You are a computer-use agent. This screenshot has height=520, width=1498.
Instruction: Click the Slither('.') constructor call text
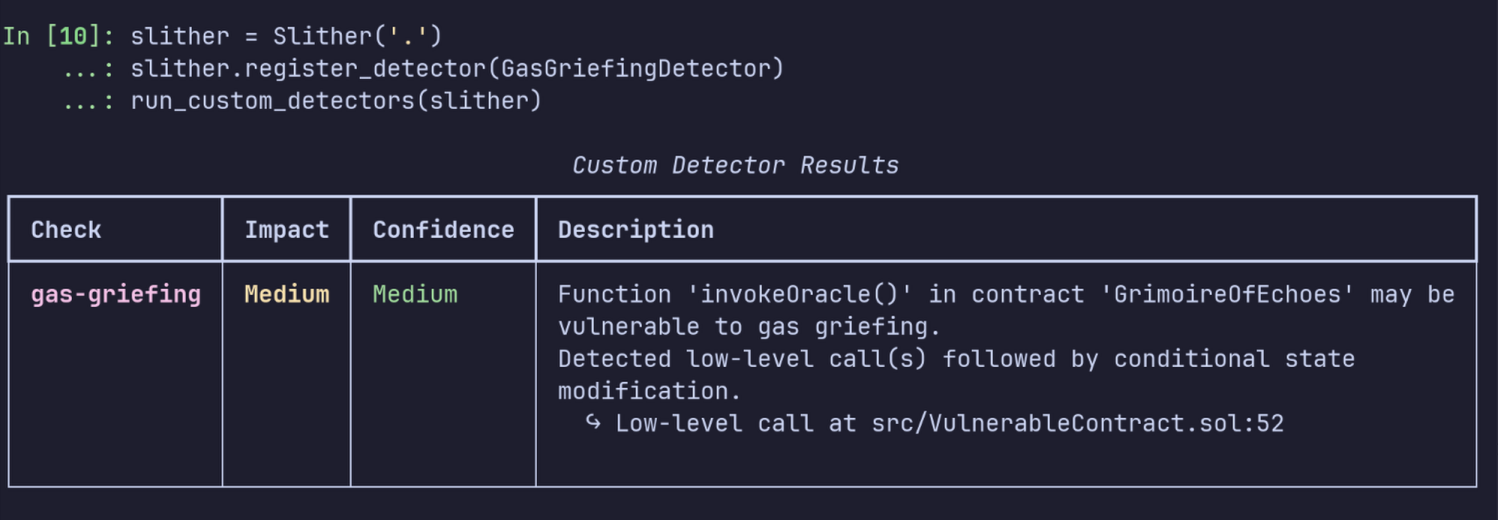357,36
